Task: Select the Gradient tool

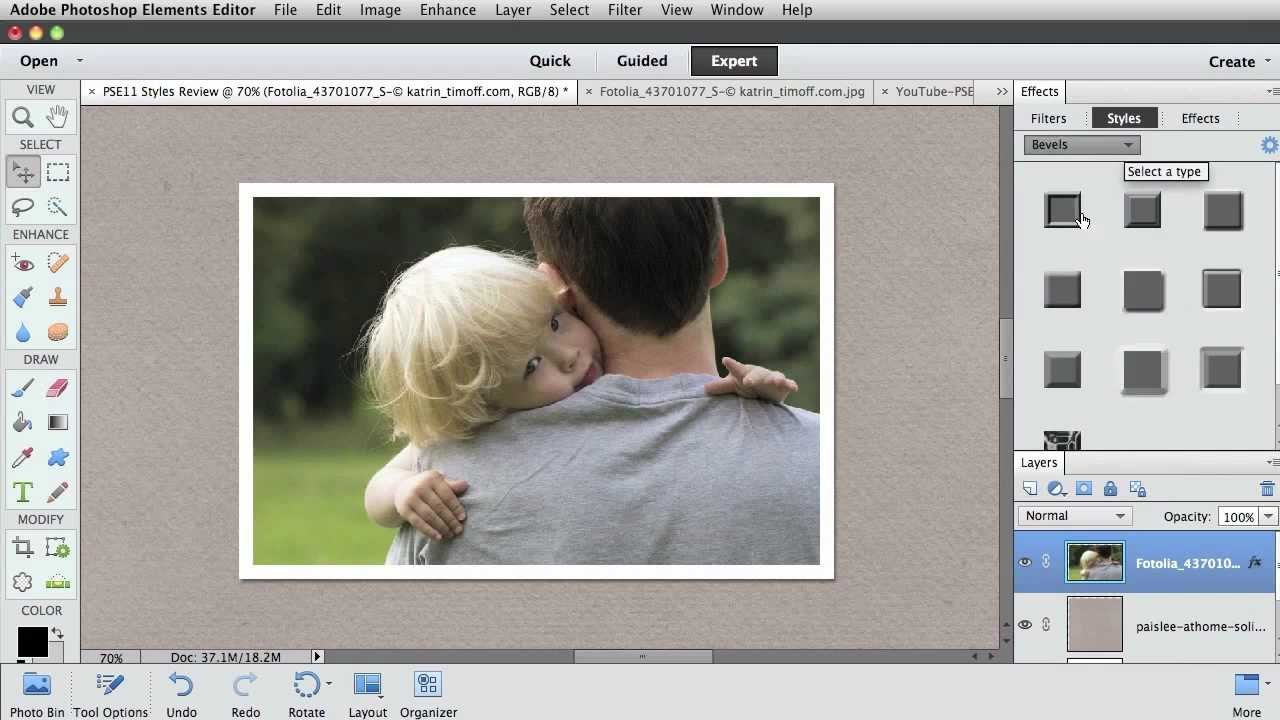Action: click(58, 423)
